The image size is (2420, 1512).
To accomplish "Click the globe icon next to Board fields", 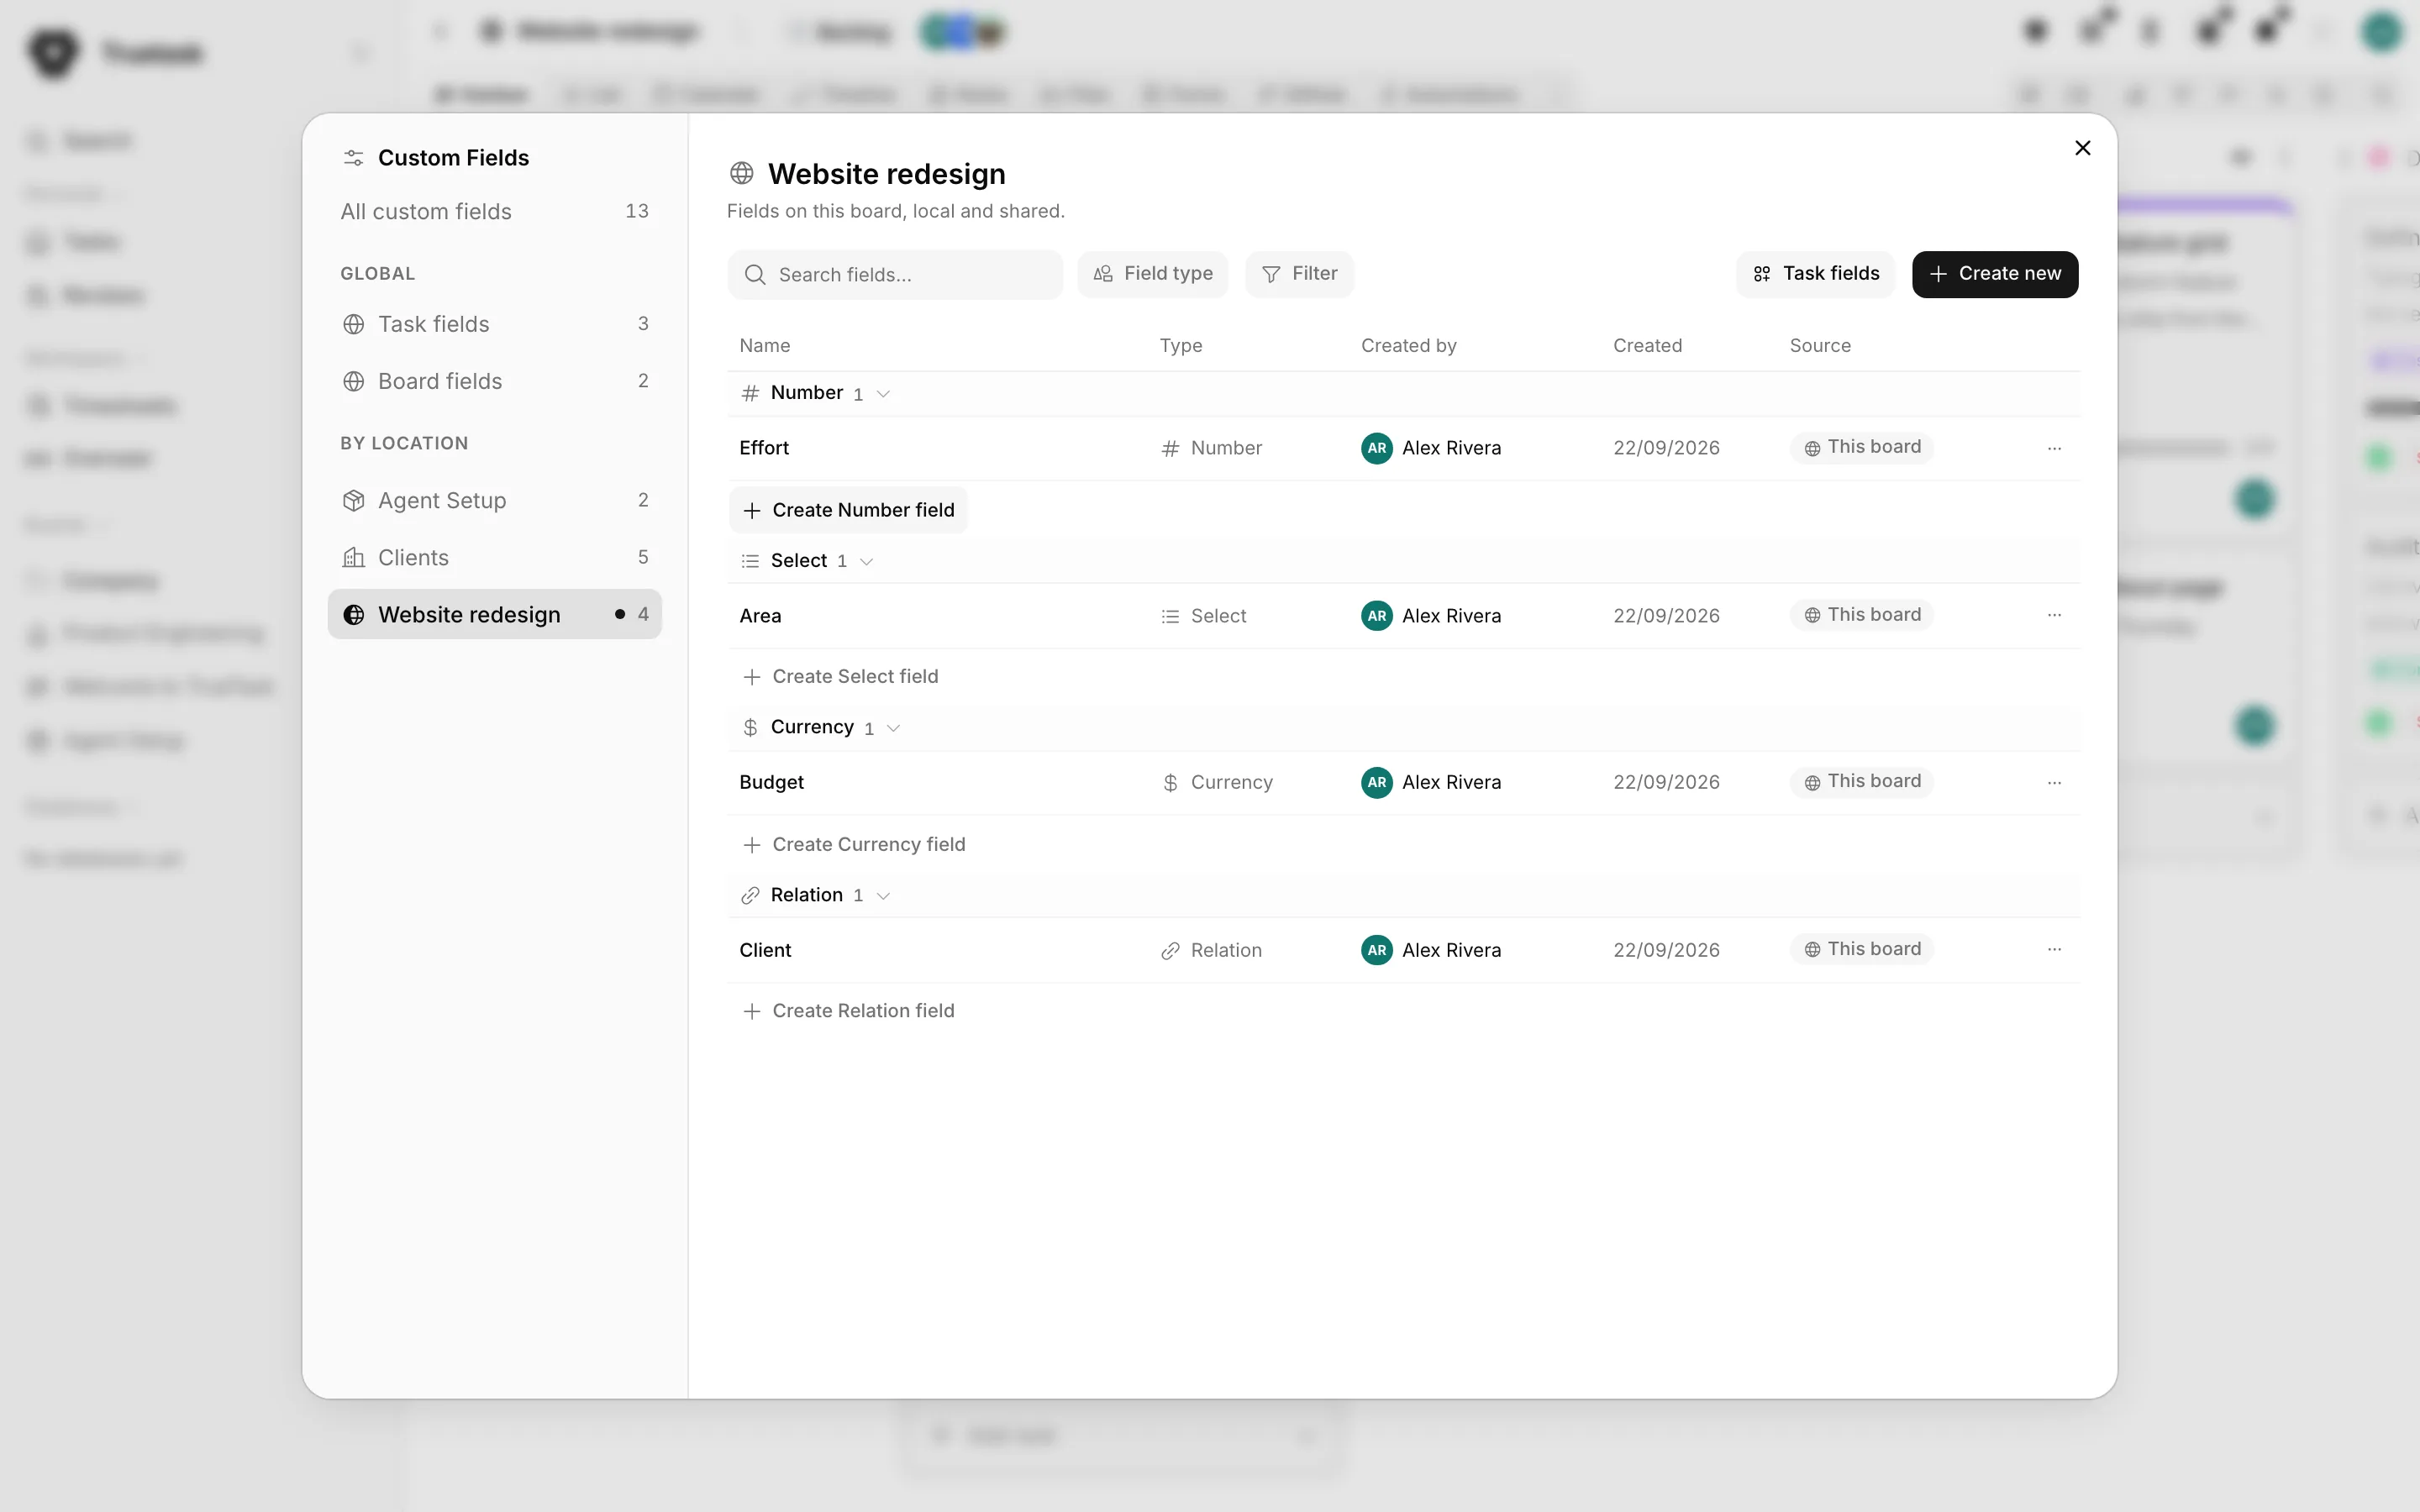I will point(353,381).
